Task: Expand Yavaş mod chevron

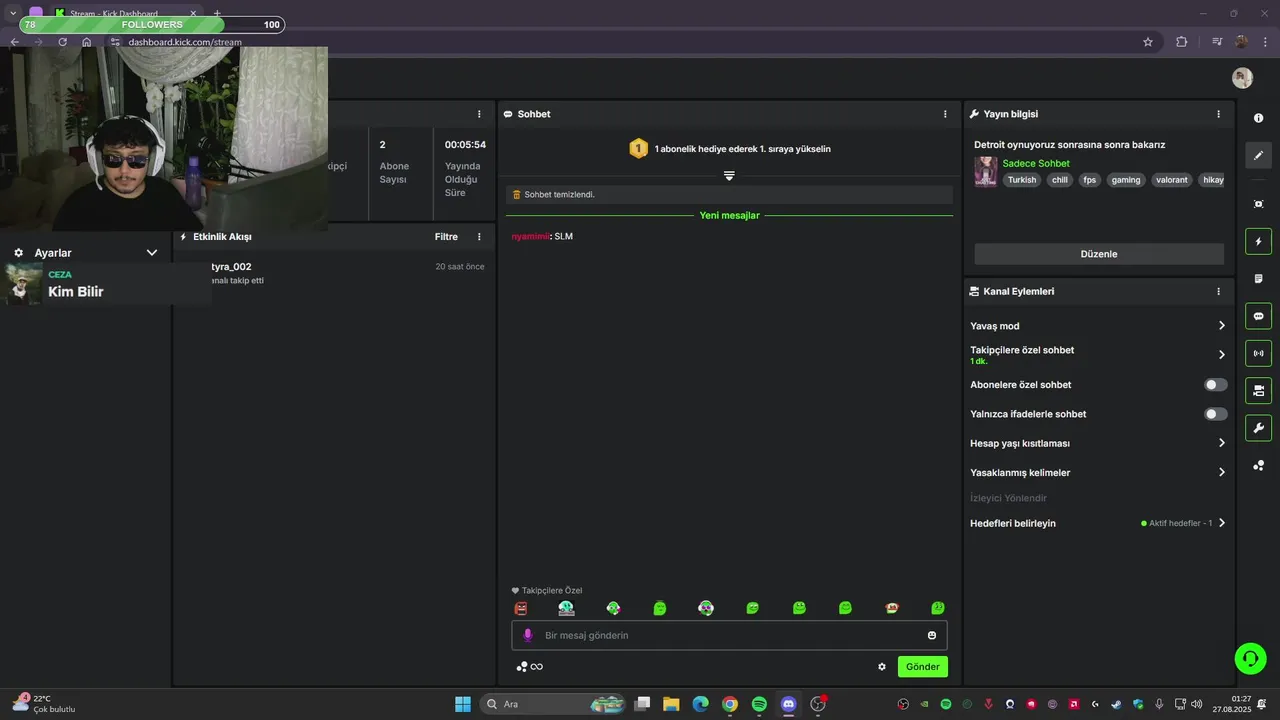Action: [1221, 326]
